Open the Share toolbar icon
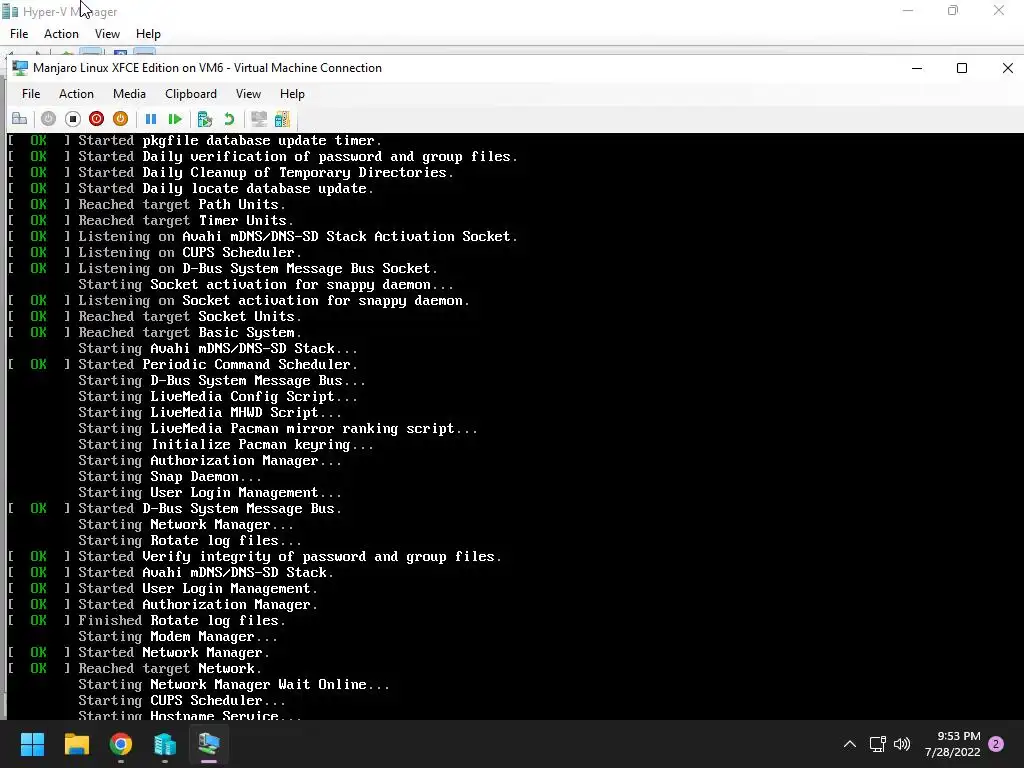Viewport: 1024px width, 768px height. 282,119
